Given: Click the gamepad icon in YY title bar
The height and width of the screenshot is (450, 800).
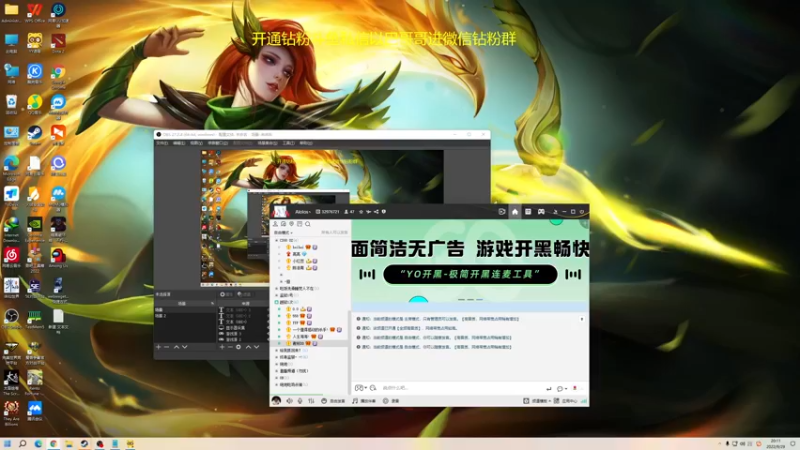Looking at the screenshot, I should click(541, 212).
